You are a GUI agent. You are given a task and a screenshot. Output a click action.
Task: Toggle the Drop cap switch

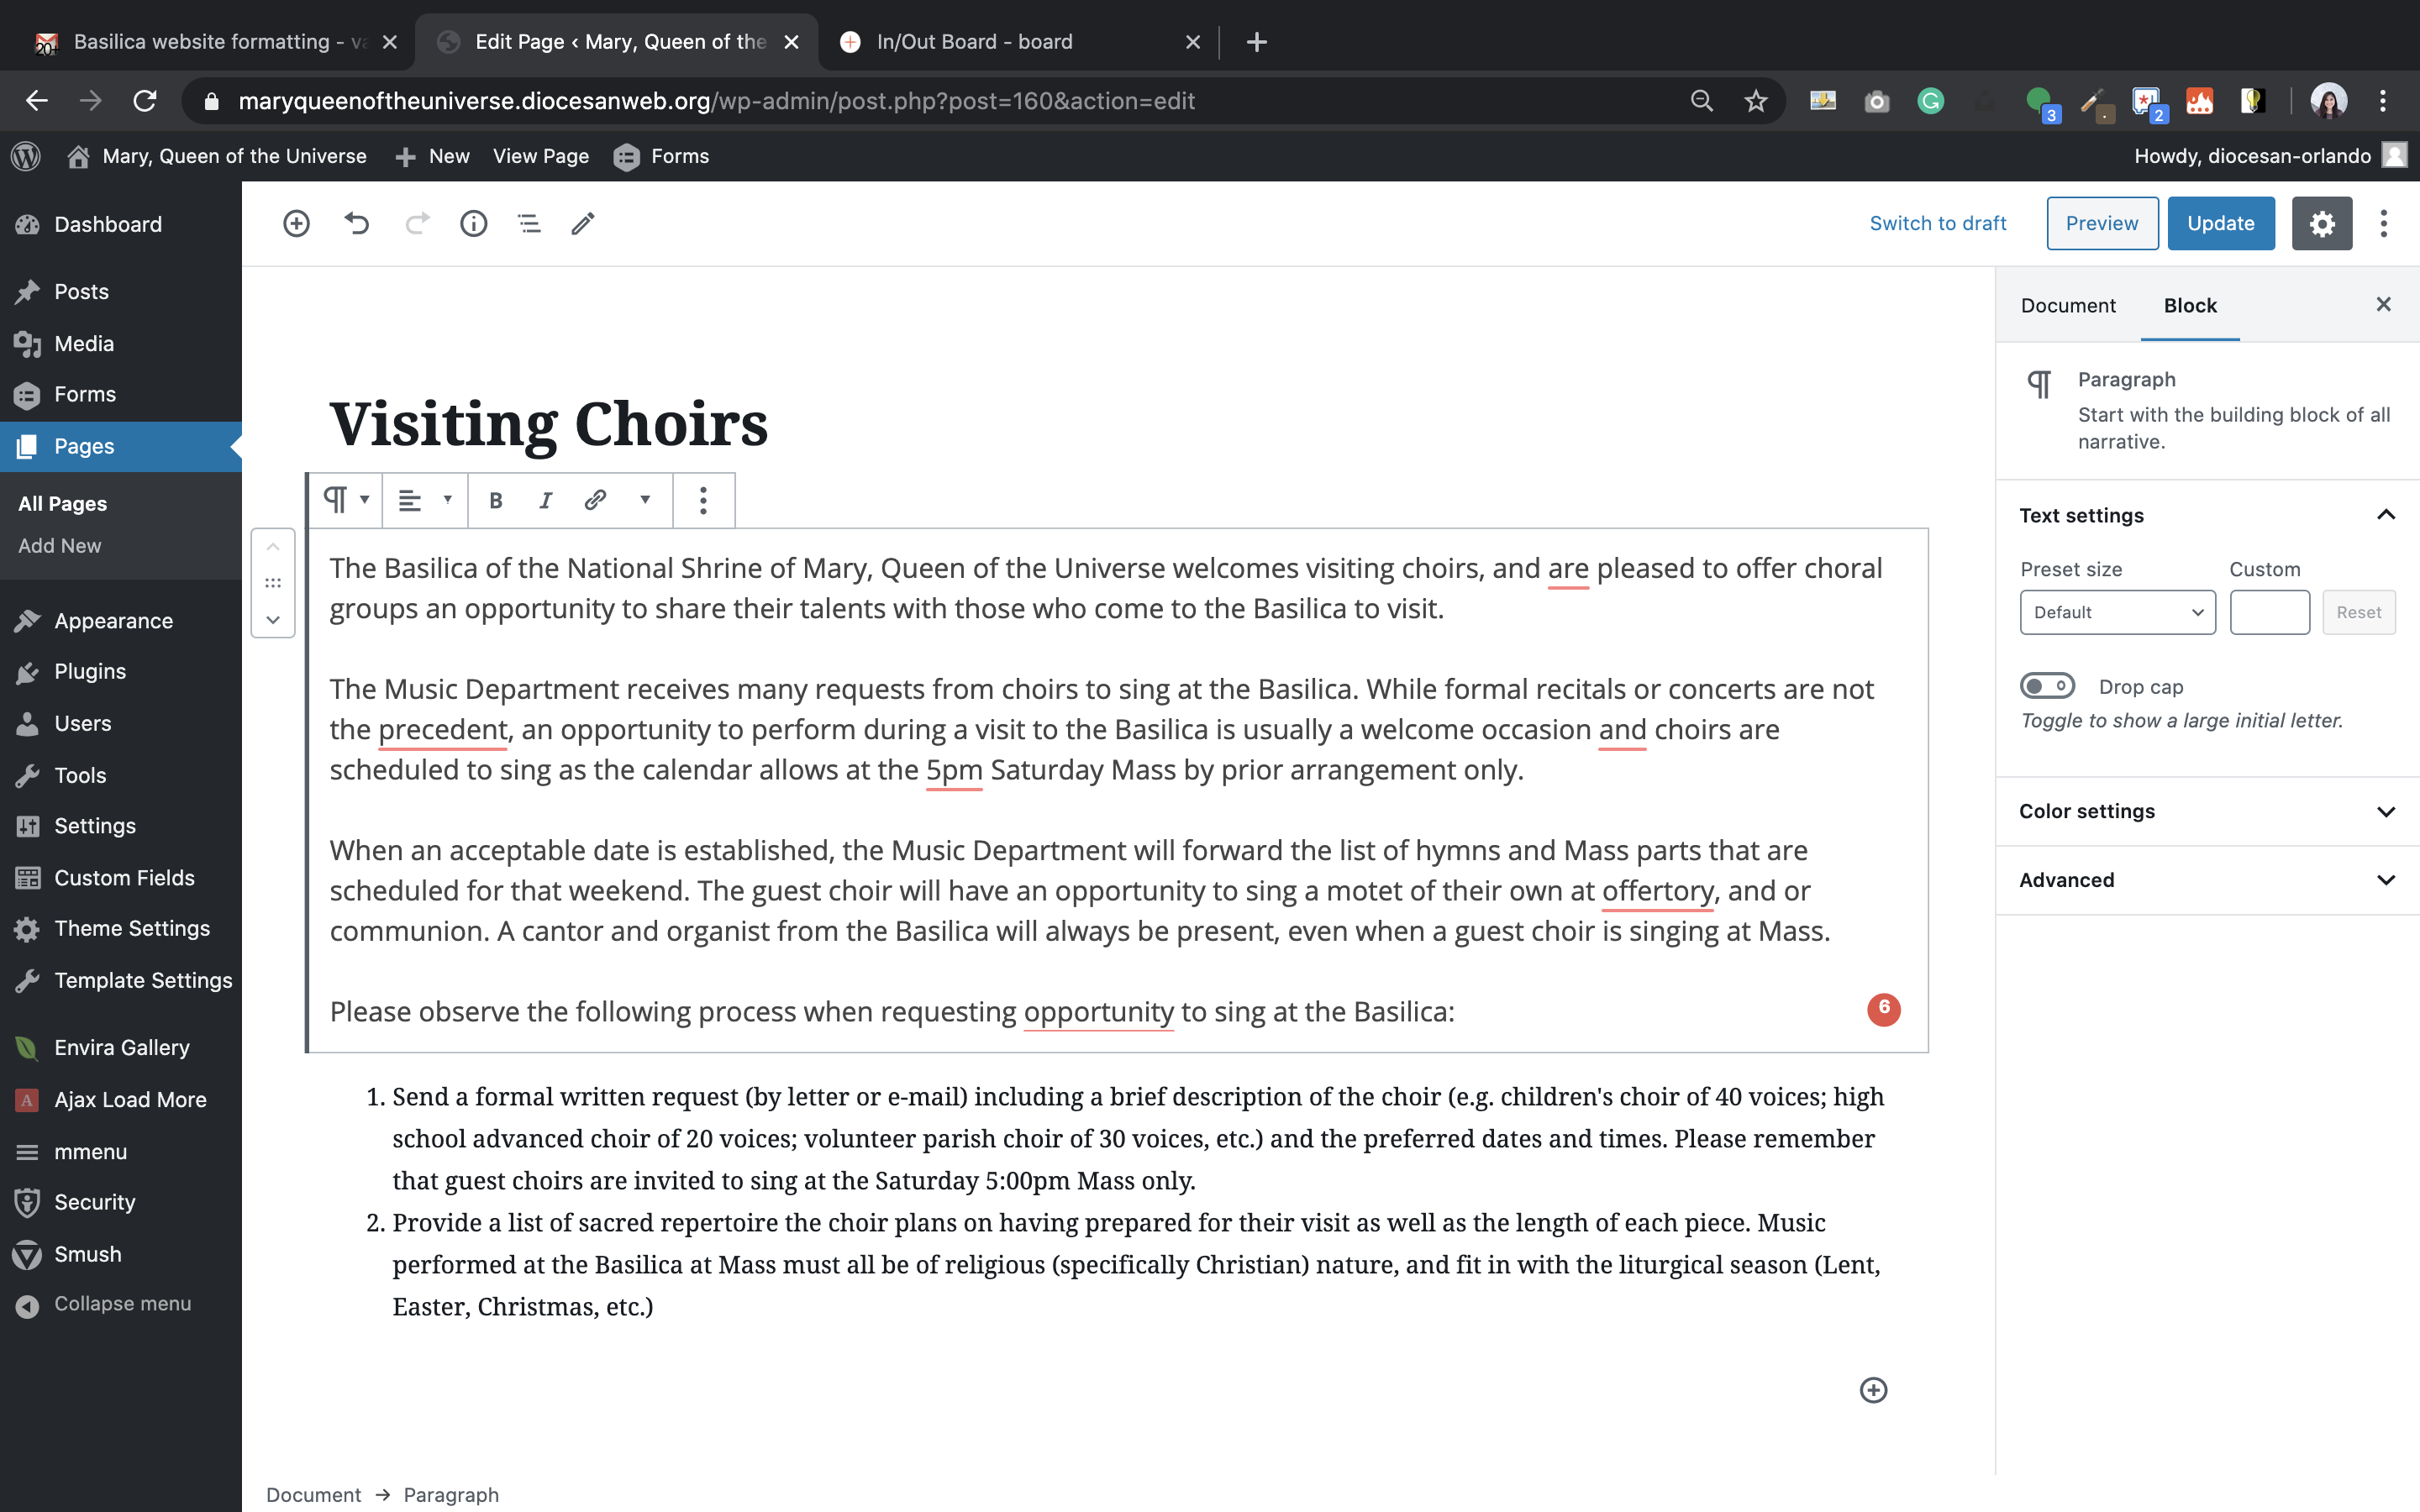coord(2047,686)
